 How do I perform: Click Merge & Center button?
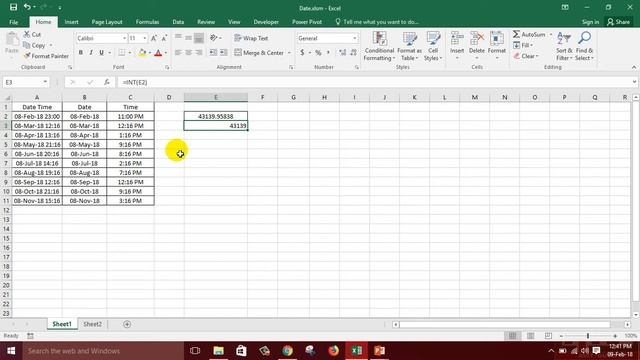[x=259, y=53]
